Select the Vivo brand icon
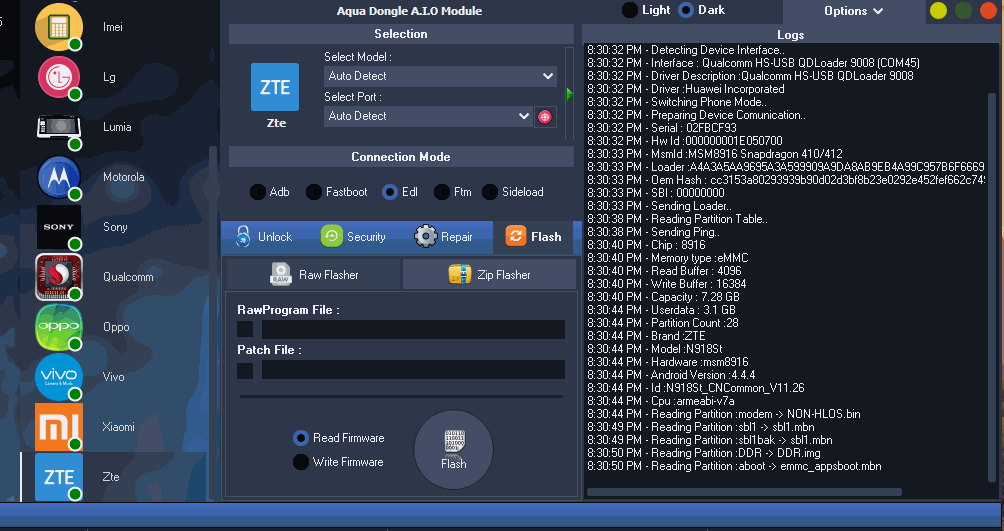1004x531 pixels. 59,377
